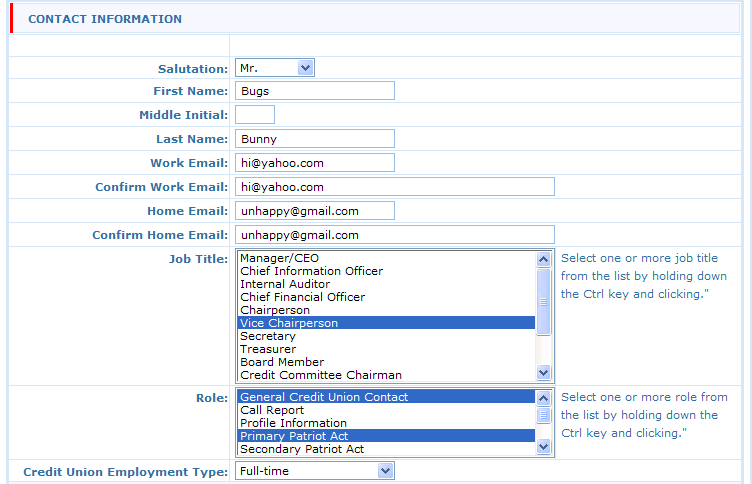This screenshot has width=752, height=484.
Task: Select Chief Financial Officer job title
Action: click(387, 297)
